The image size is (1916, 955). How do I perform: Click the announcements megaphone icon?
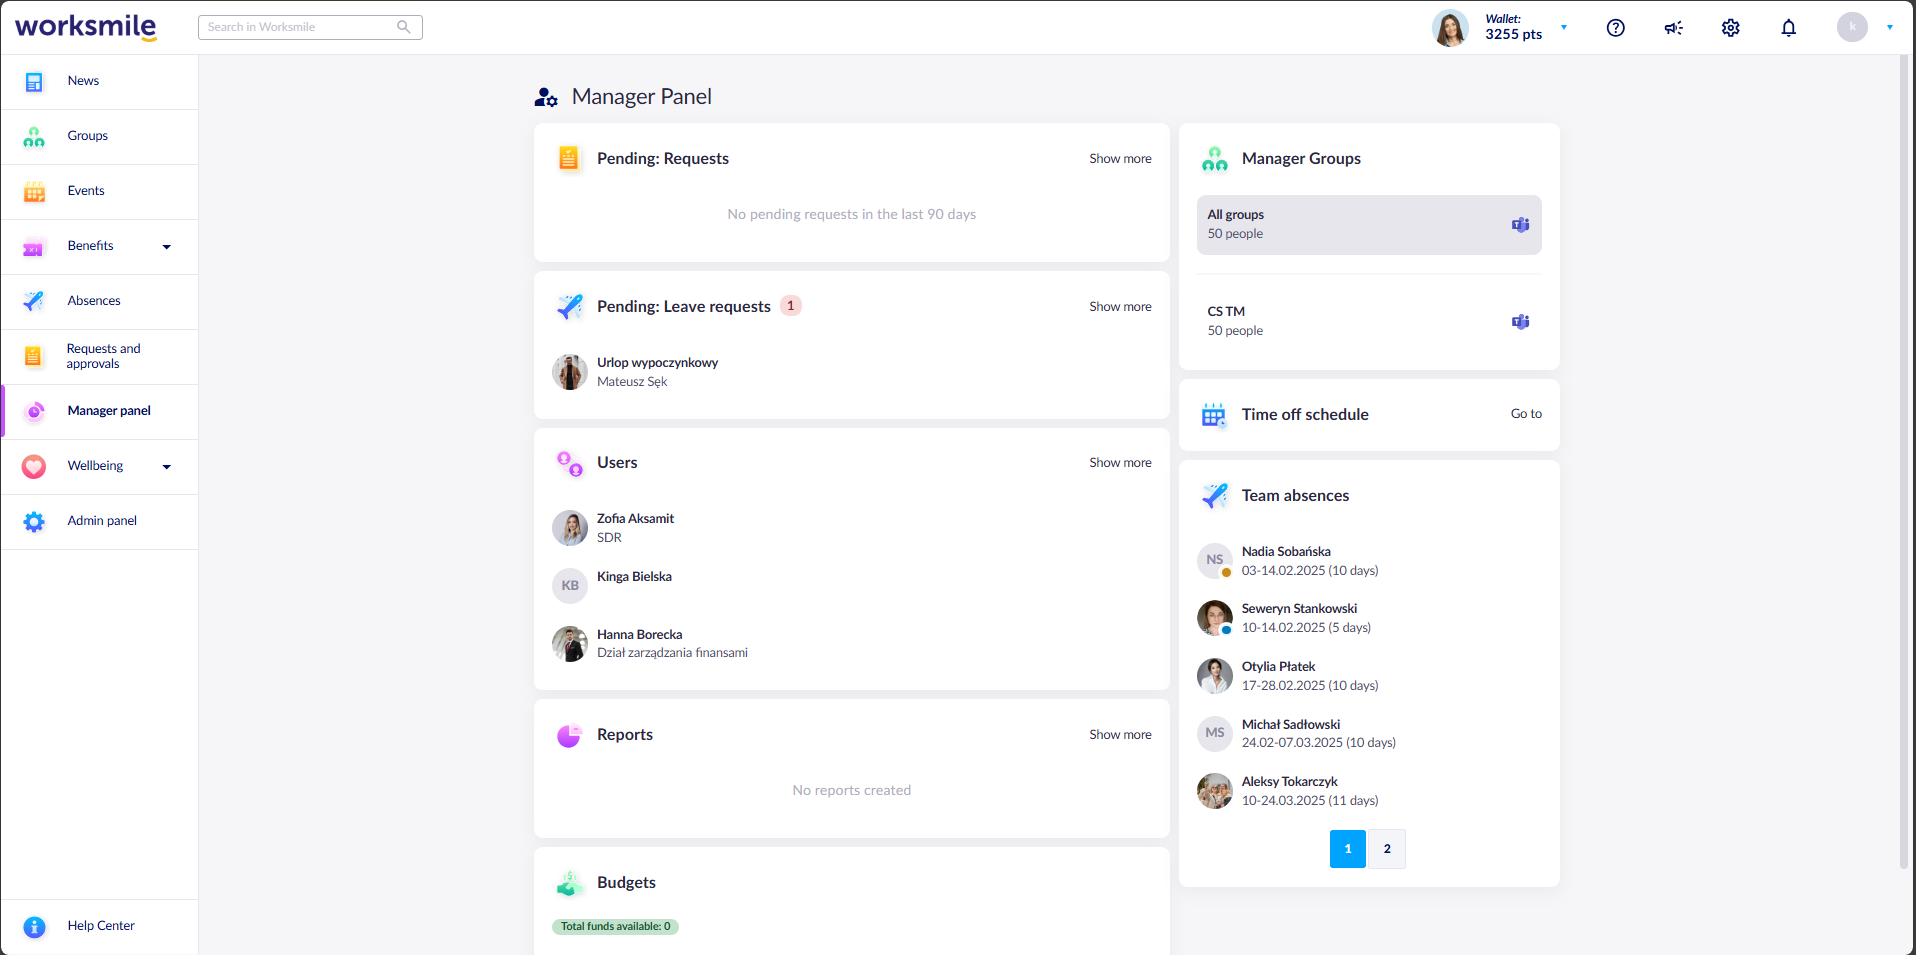point(1673,27)
